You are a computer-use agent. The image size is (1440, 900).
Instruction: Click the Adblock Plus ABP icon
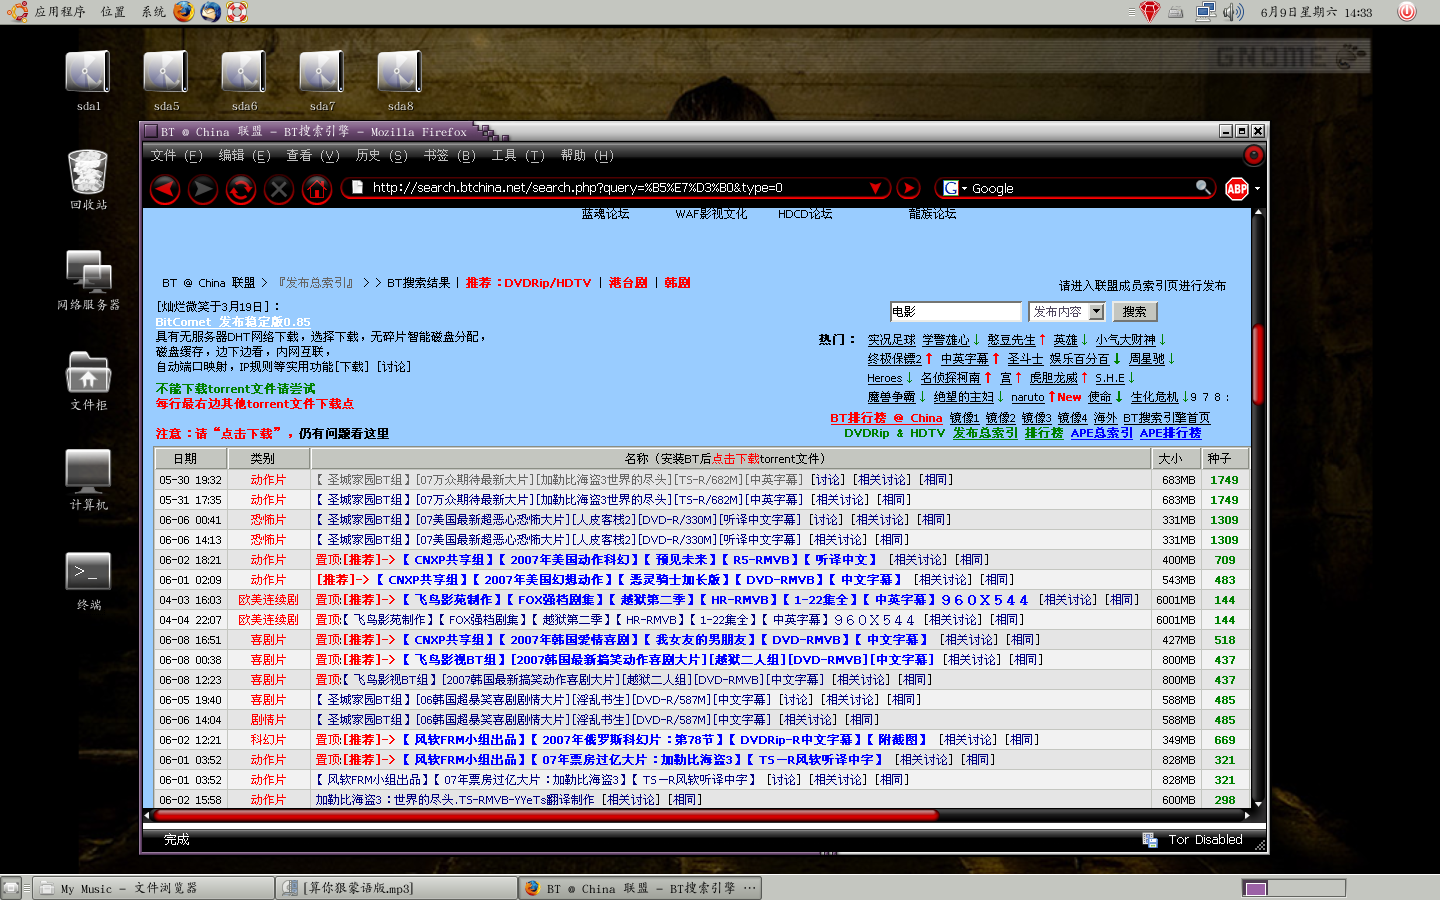(1237, 188)
